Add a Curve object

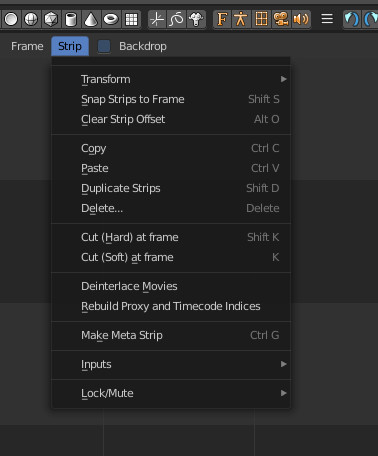pyautogui.click(x=177, y=19)
